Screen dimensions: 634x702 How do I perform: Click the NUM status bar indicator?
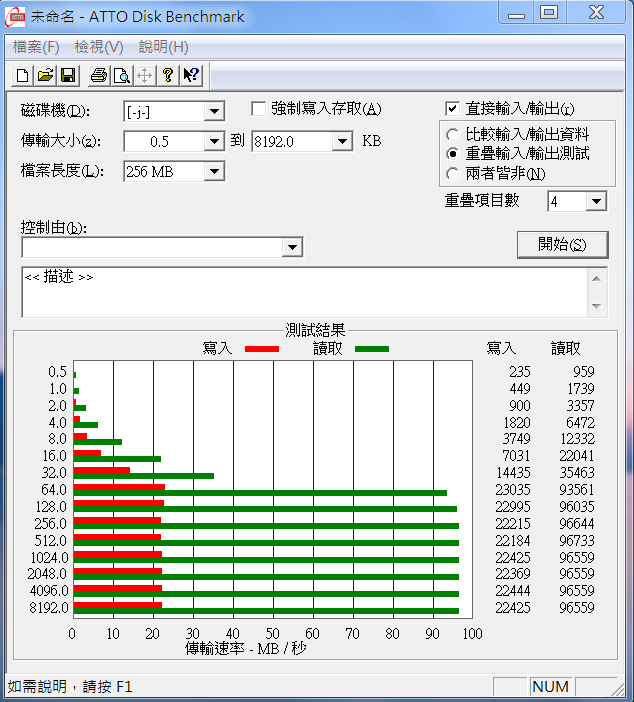pyautogui.click(x=550, y=686)
